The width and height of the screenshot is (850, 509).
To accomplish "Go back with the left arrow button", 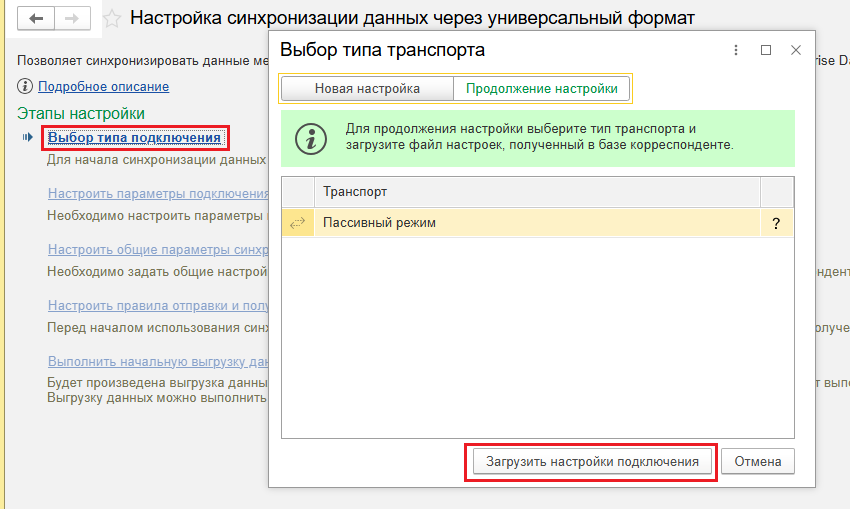I will [x=36, y=18].
